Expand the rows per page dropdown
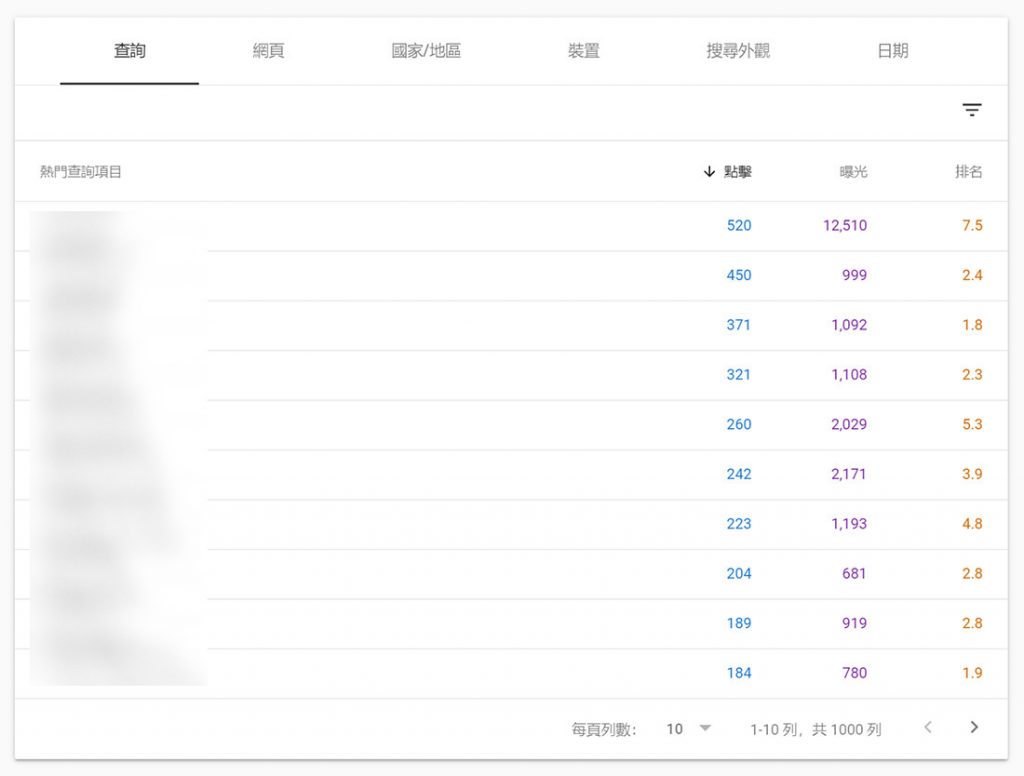The height and width of the screenshot is (776, 1024). (x=688, y=729)
